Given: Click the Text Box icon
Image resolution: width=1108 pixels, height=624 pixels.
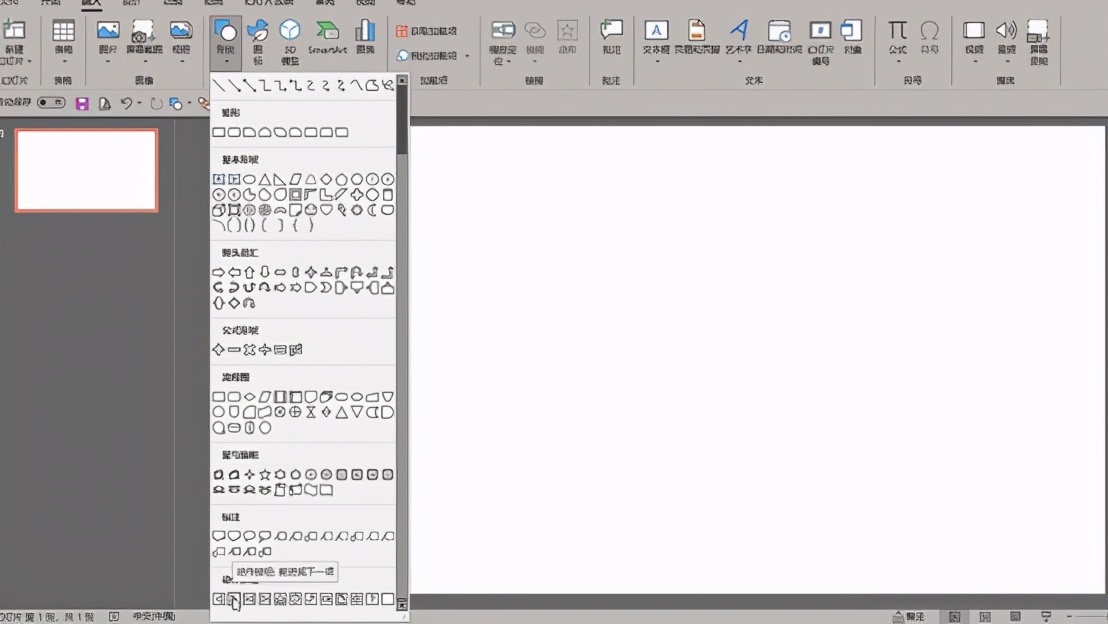Looking at the screenshot, I should pos(656,30).
